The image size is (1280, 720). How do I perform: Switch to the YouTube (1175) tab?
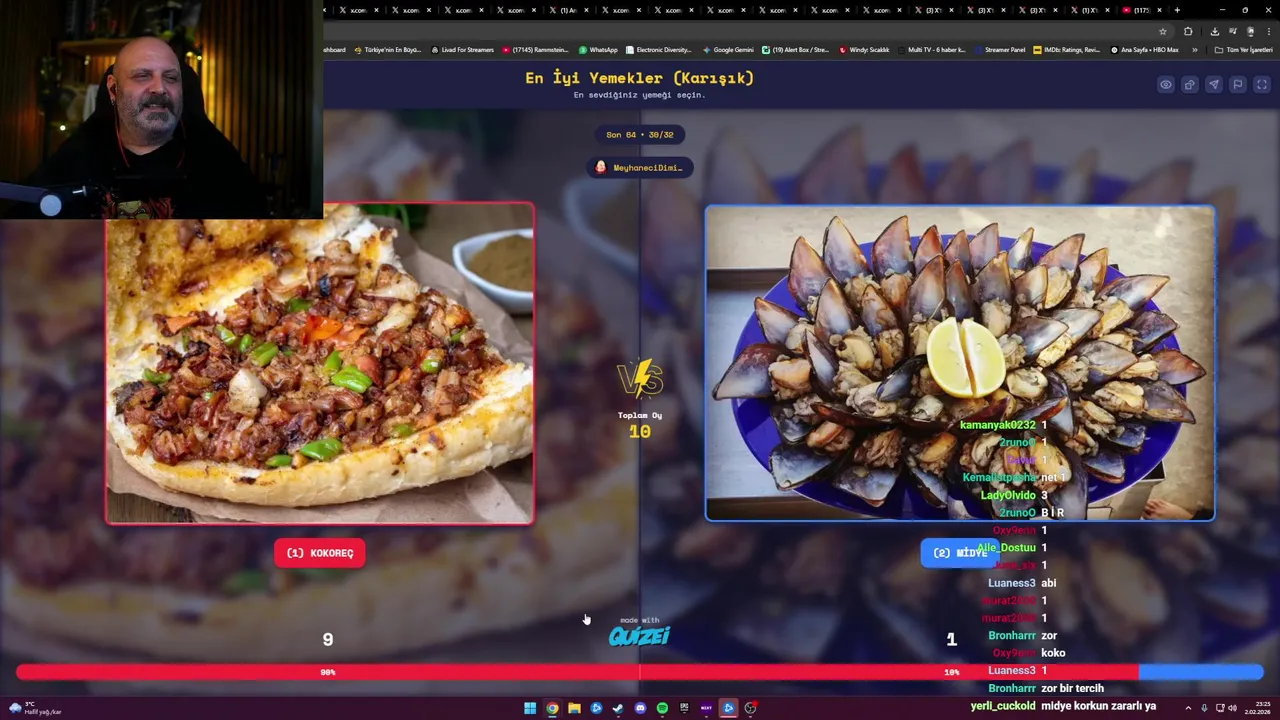click(x=1143, y=10)
